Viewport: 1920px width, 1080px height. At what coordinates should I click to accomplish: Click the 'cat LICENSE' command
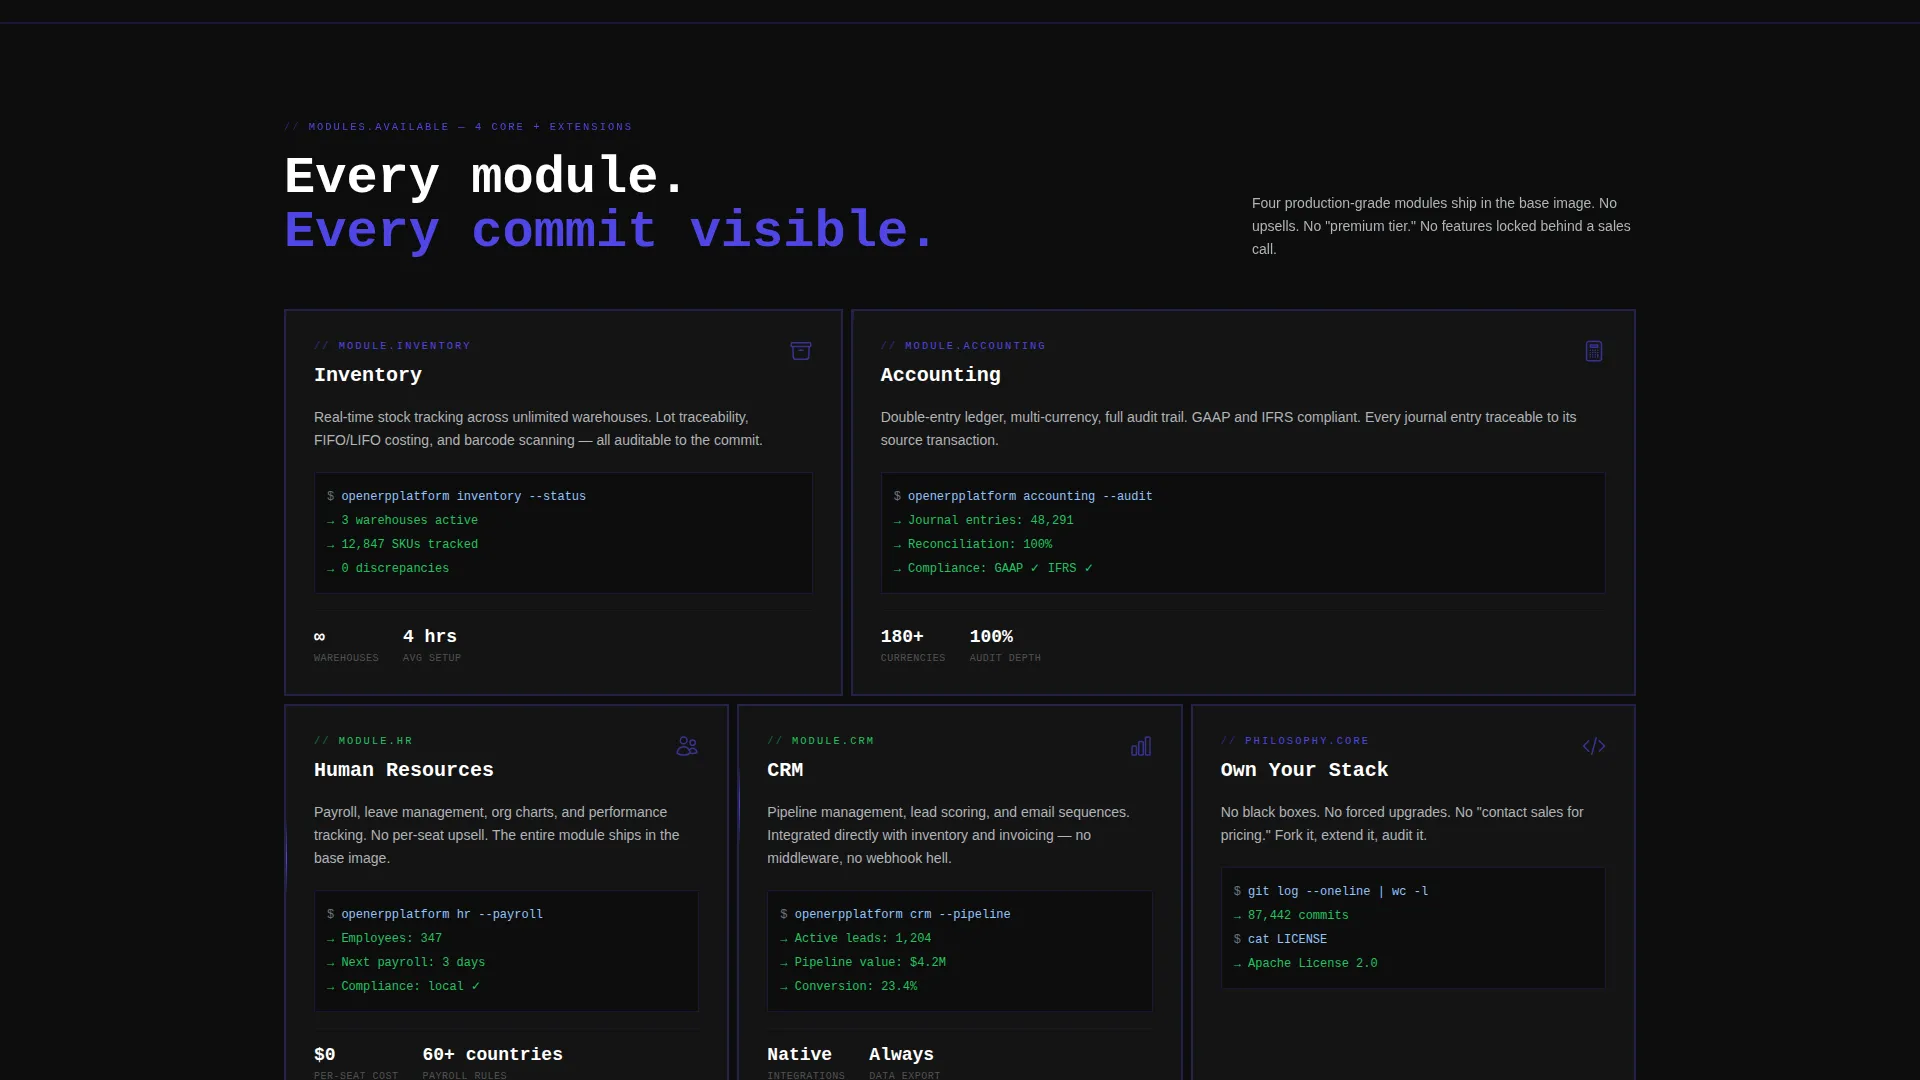tap(1287, 939)
